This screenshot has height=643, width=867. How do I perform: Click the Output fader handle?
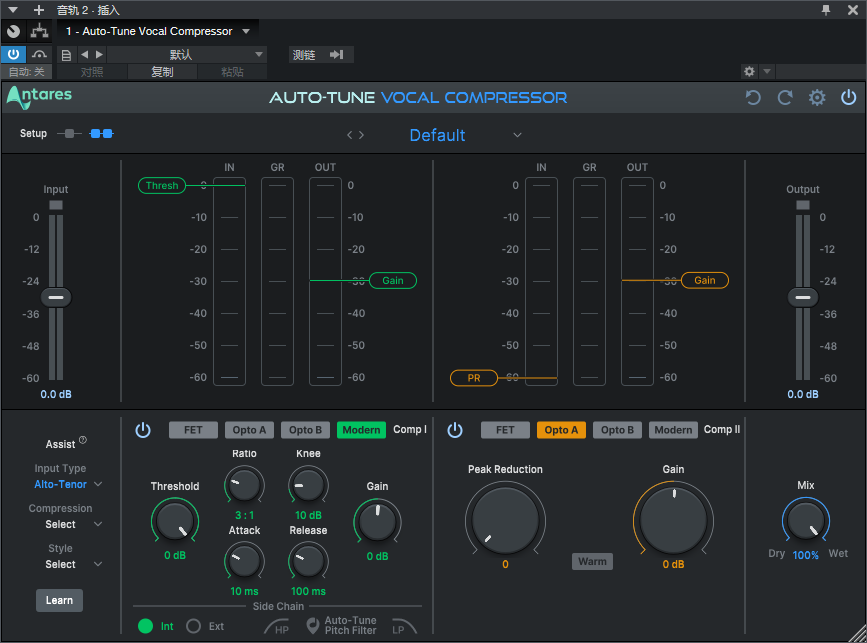click(x=803, y=297)
